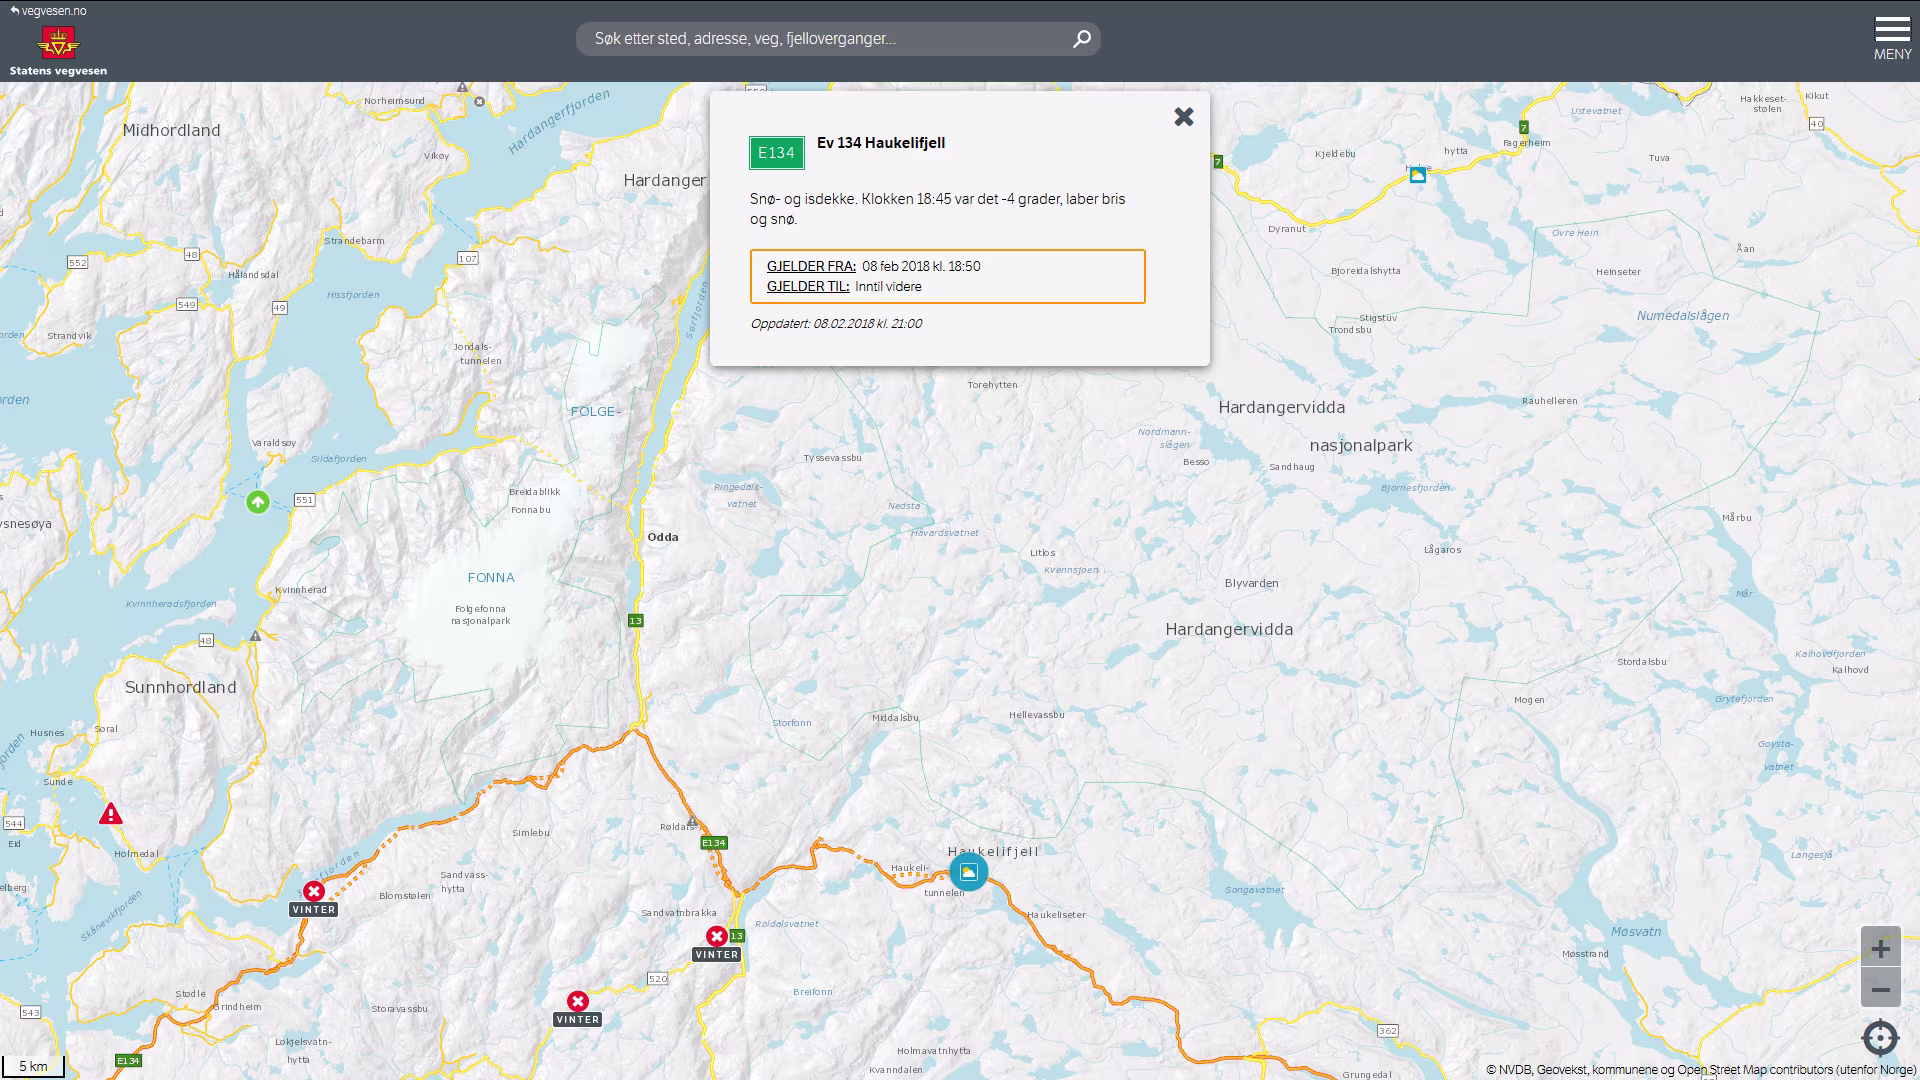Click the red warning triangle near Sunde

[x=111, y=814]
